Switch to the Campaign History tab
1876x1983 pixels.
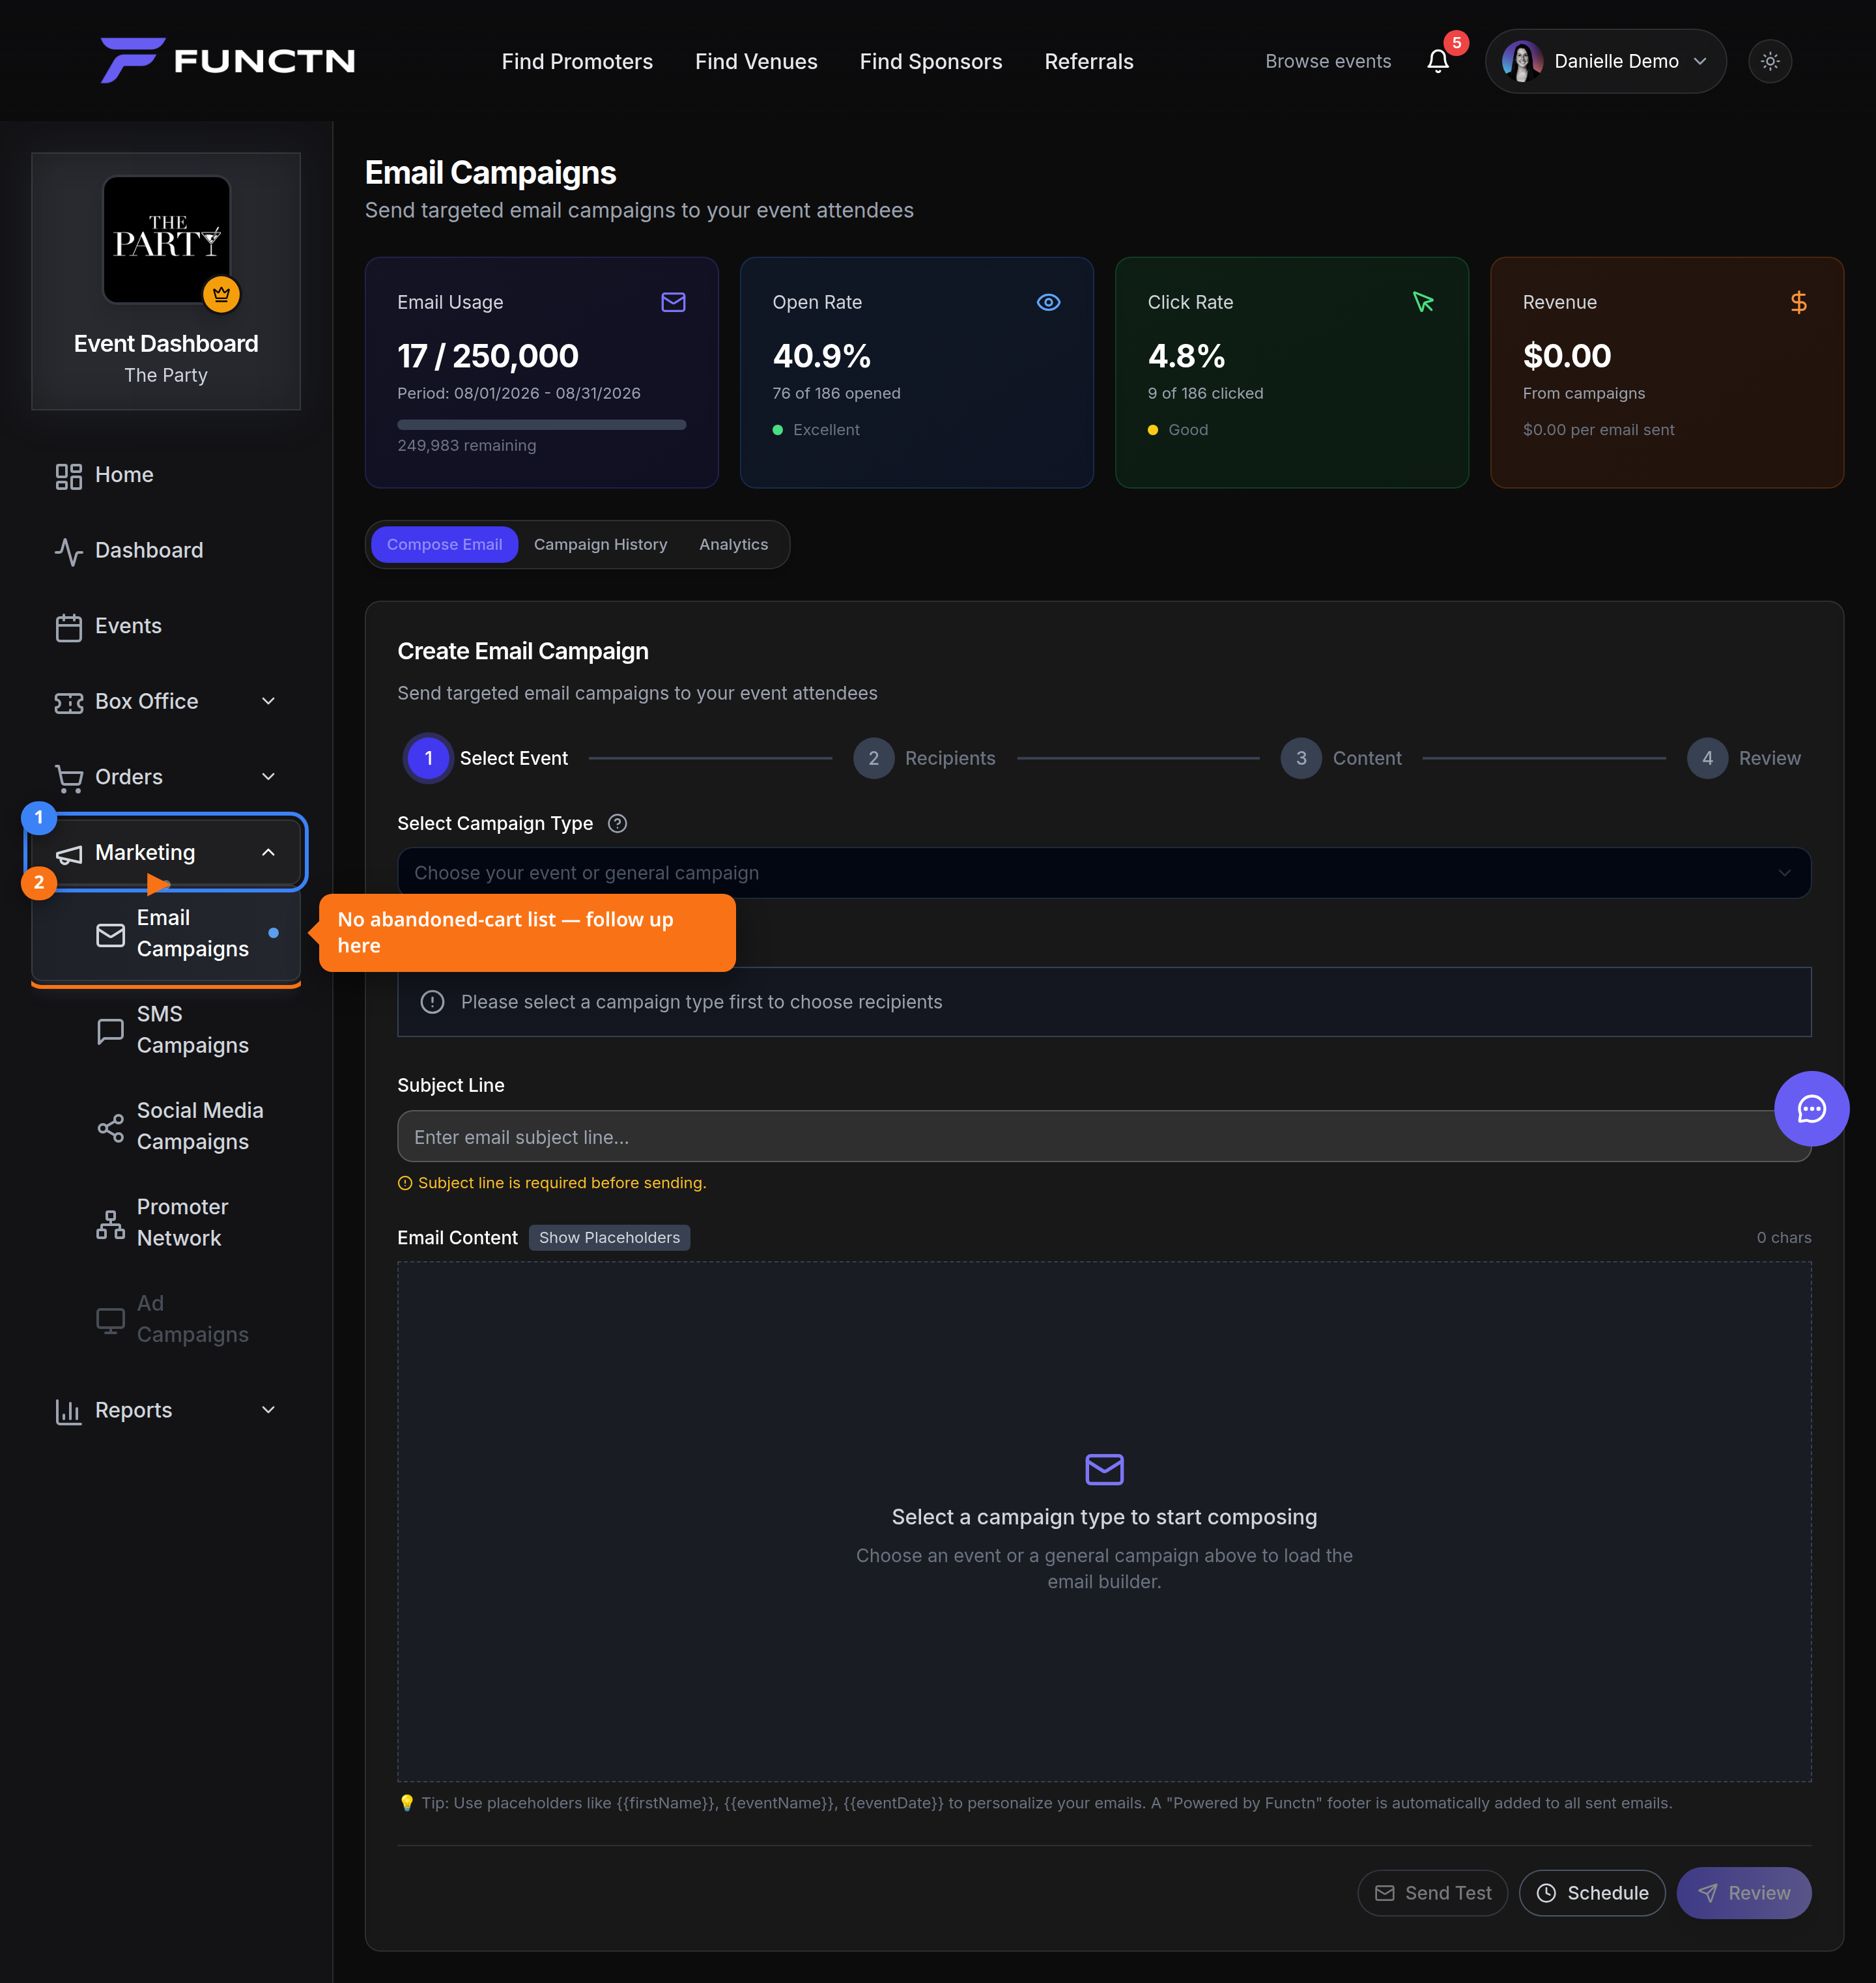pos(600,544)
